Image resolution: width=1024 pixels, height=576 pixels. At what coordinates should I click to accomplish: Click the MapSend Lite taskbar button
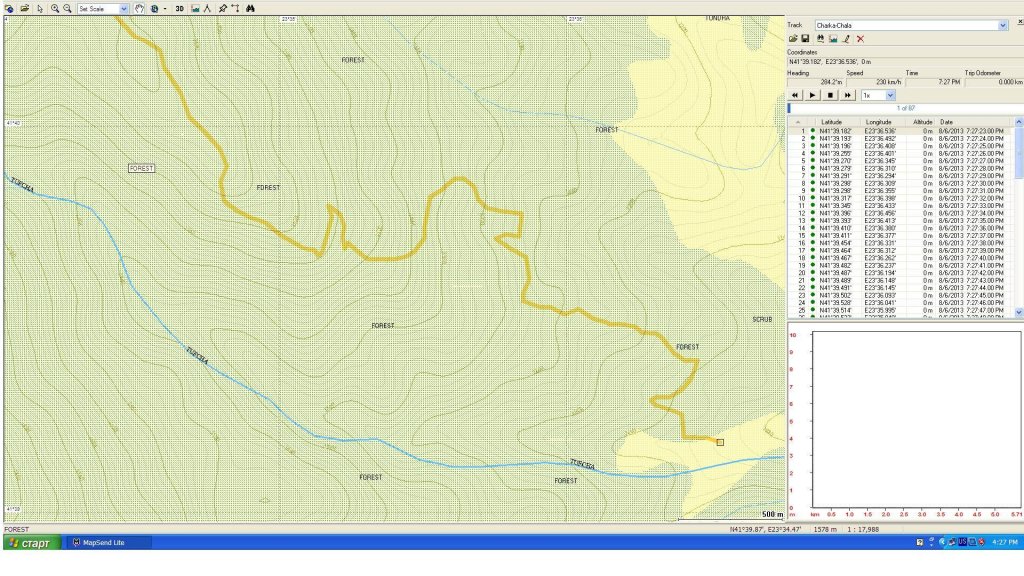pos(109,542)
